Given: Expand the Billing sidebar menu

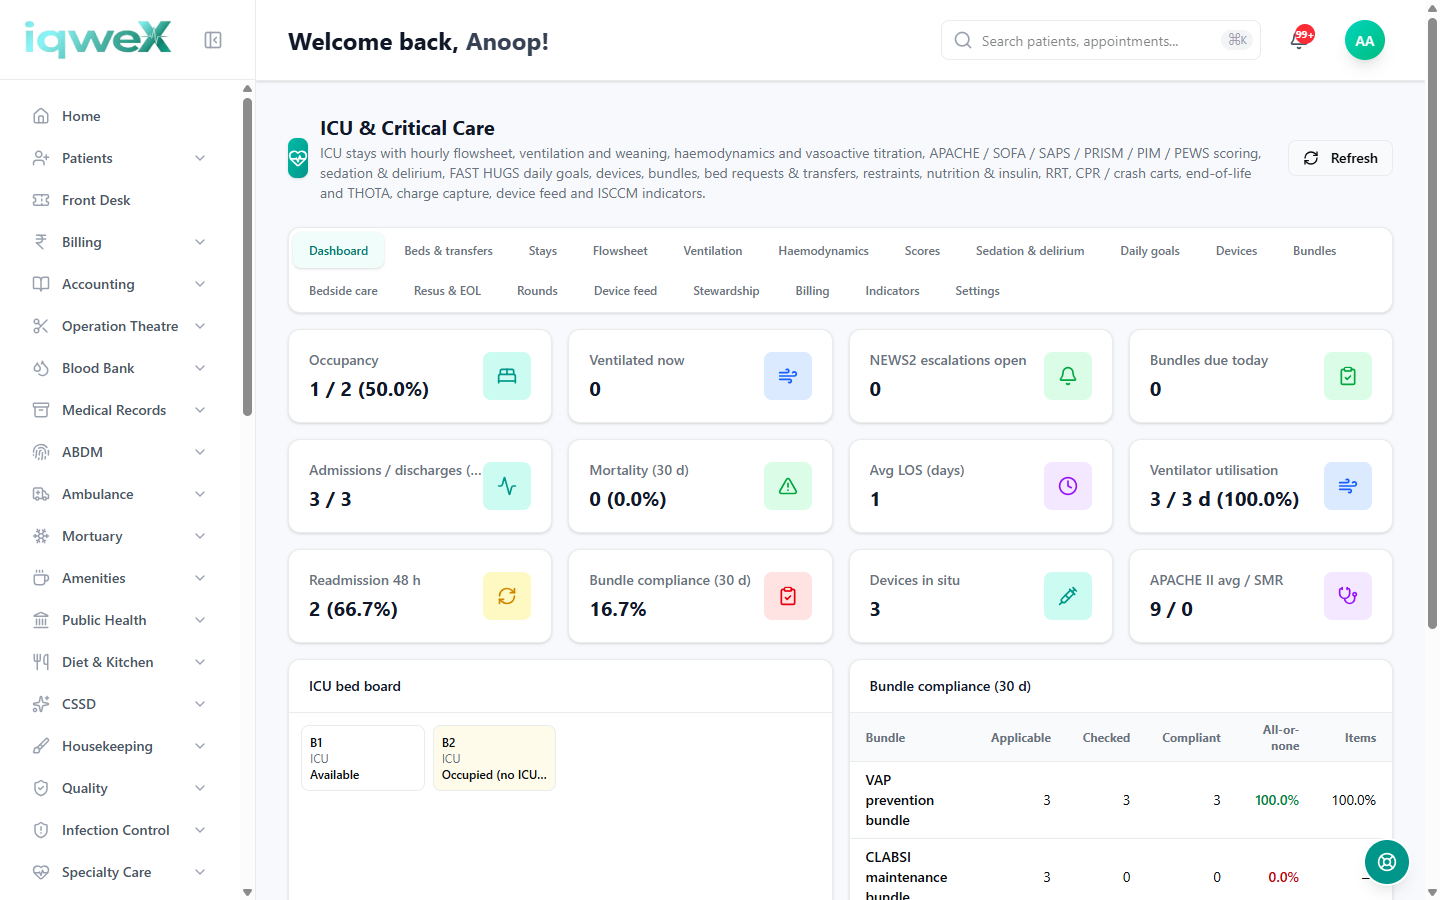Looking at the screenshot, I should [120, 242].
